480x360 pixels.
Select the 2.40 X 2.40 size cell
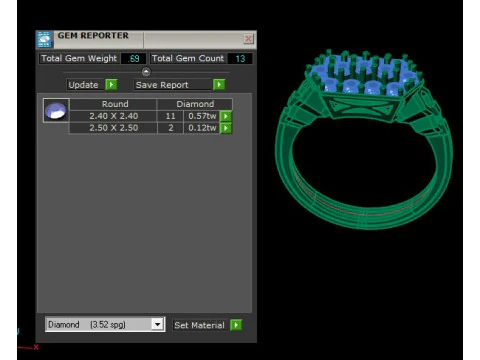(113, 116)
